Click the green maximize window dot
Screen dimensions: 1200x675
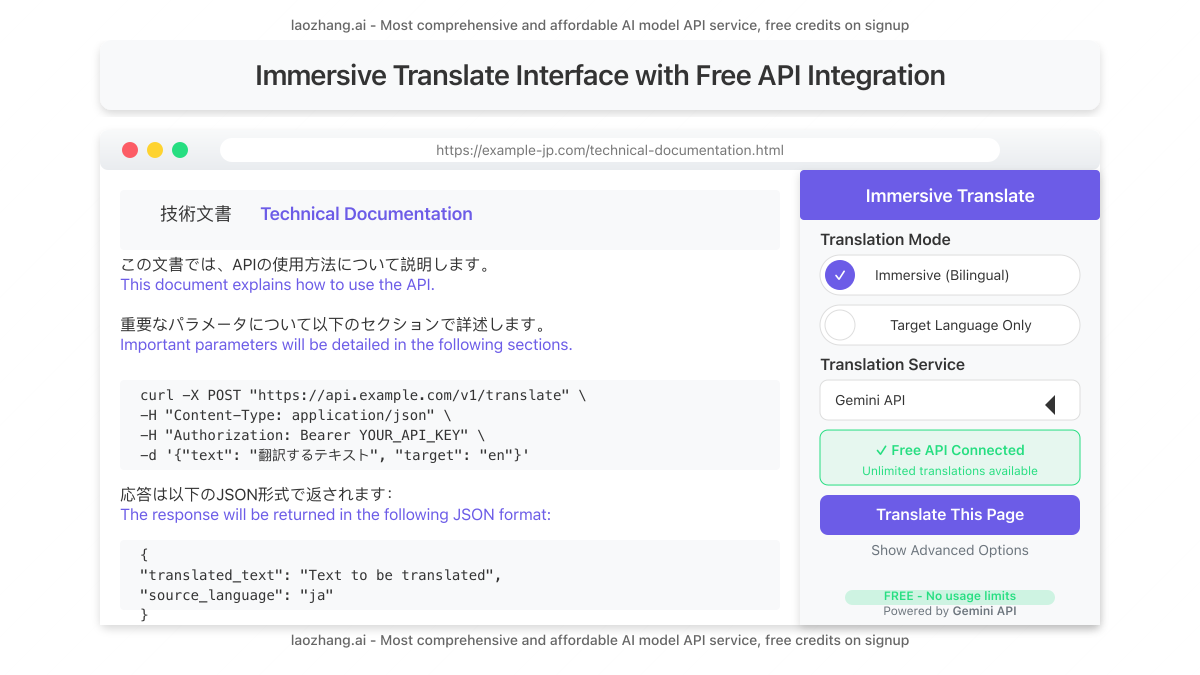180,150
